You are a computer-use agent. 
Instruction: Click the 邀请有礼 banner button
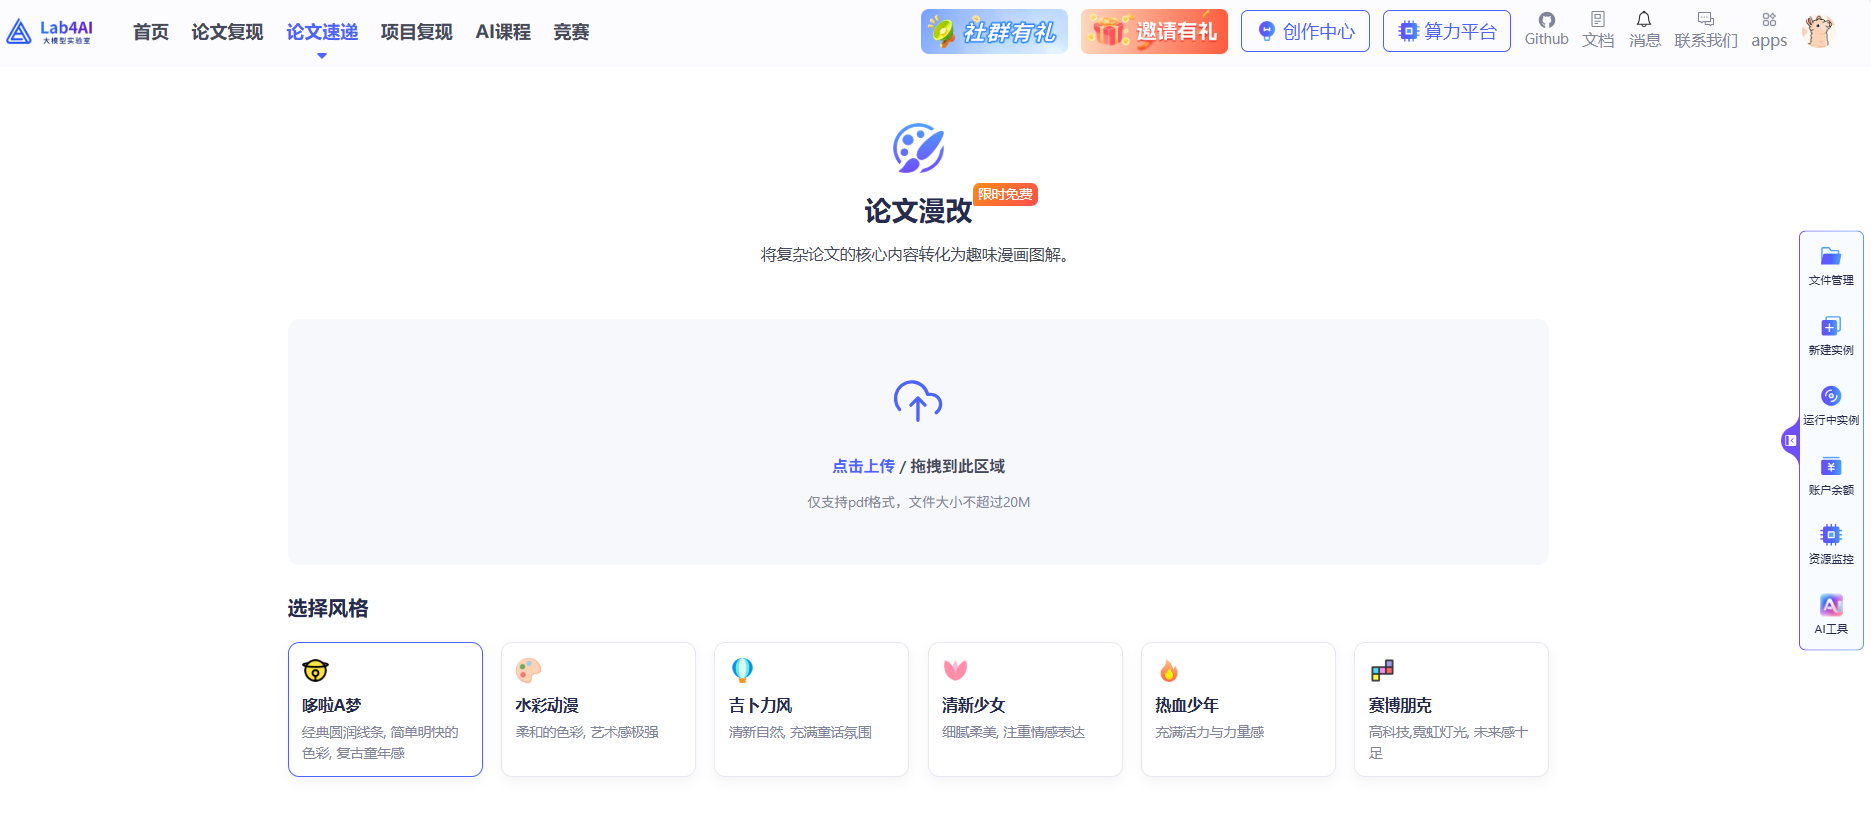(1154, 31)
